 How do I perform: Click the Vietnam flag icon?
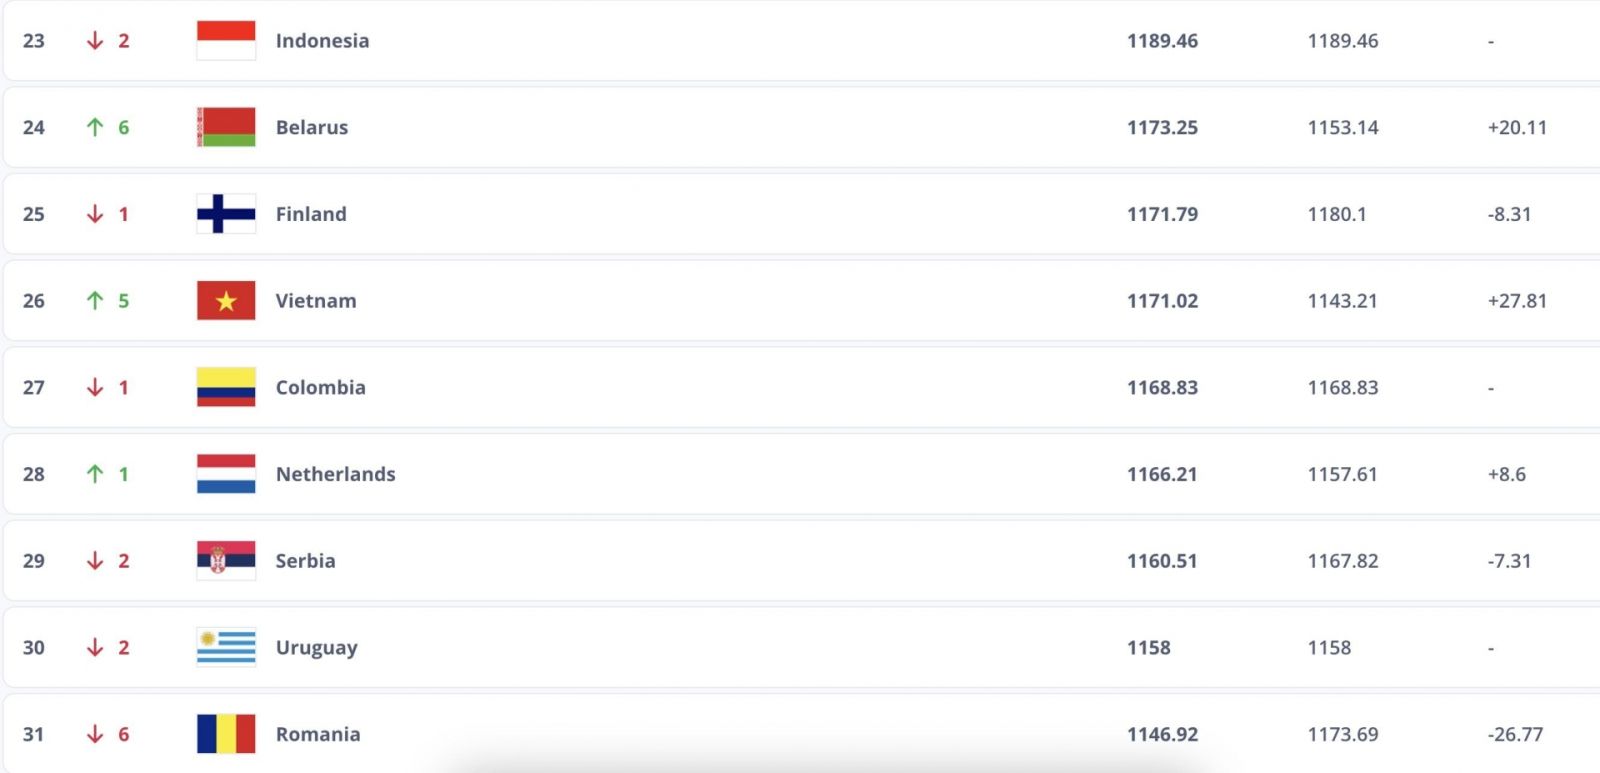pyautogui.click(x=226, y=300)
